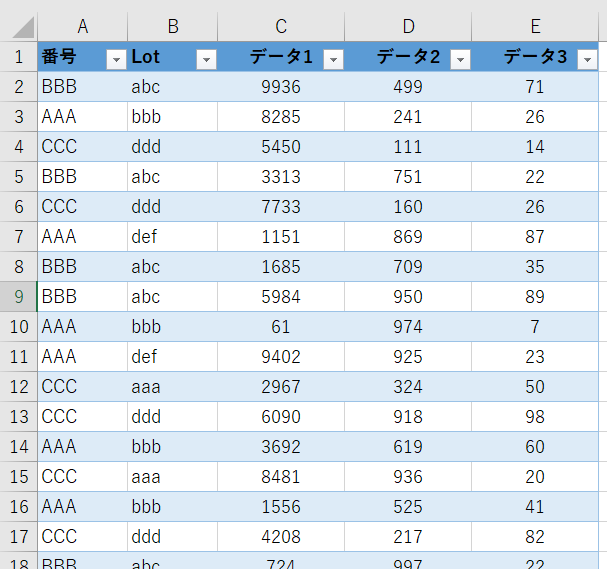Click cell with value 9402
Viewport: 607px width, 569px height.
pos(281,357)
